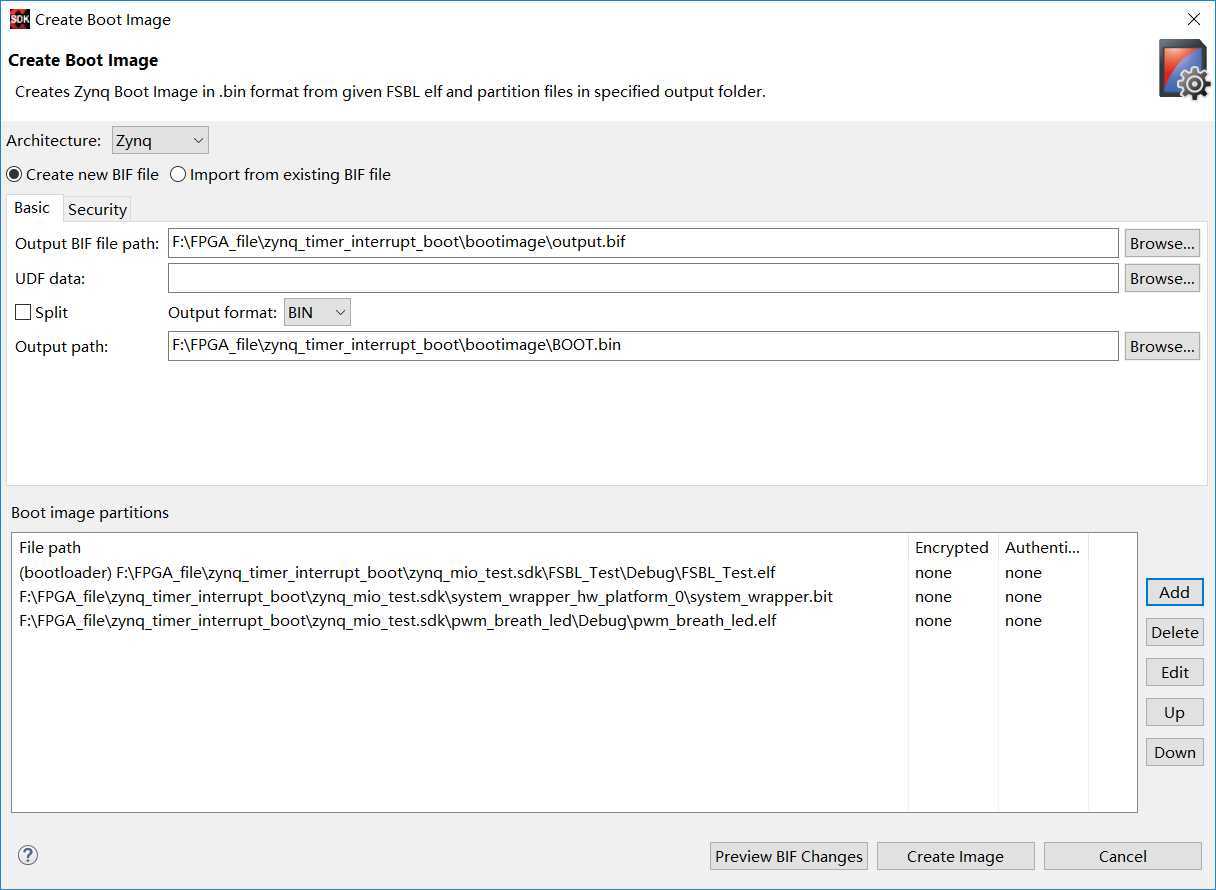Close the Create Boot Image dialog
This screenshot has width=1216, height=890.
click(x=1193, y=19)
